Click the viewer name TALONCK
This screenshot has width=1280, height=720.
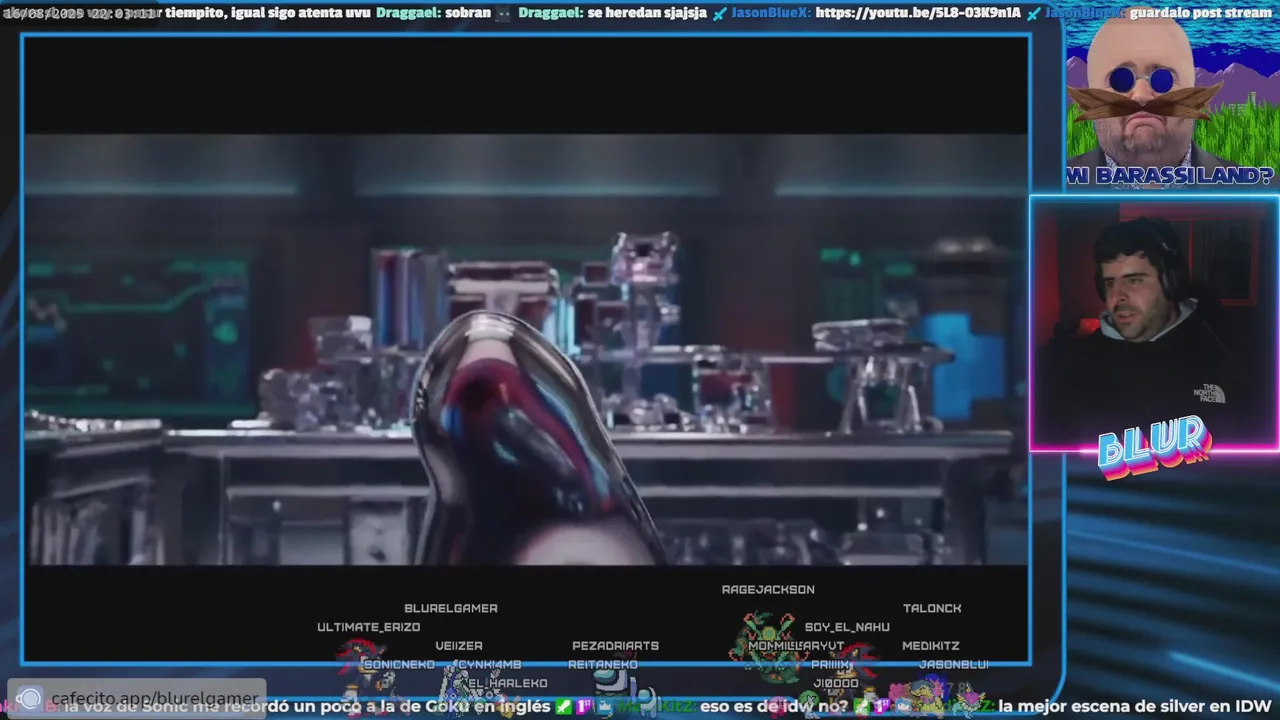click(932, 608)
